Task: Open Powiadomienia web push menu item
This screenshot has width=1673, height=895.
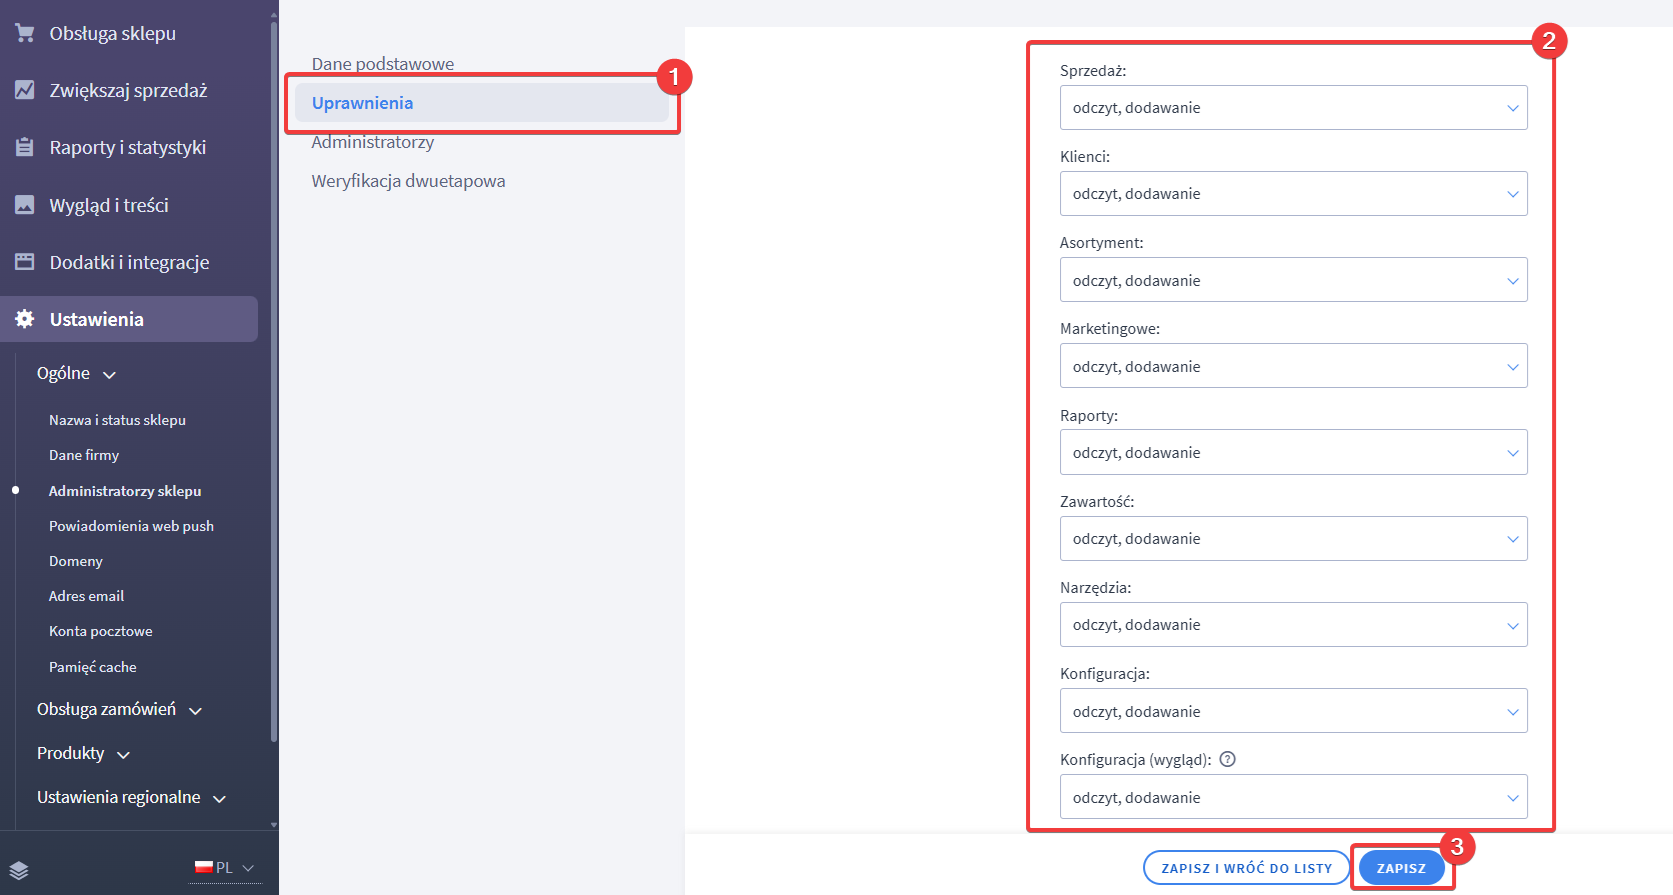Action: pos(131,526)
